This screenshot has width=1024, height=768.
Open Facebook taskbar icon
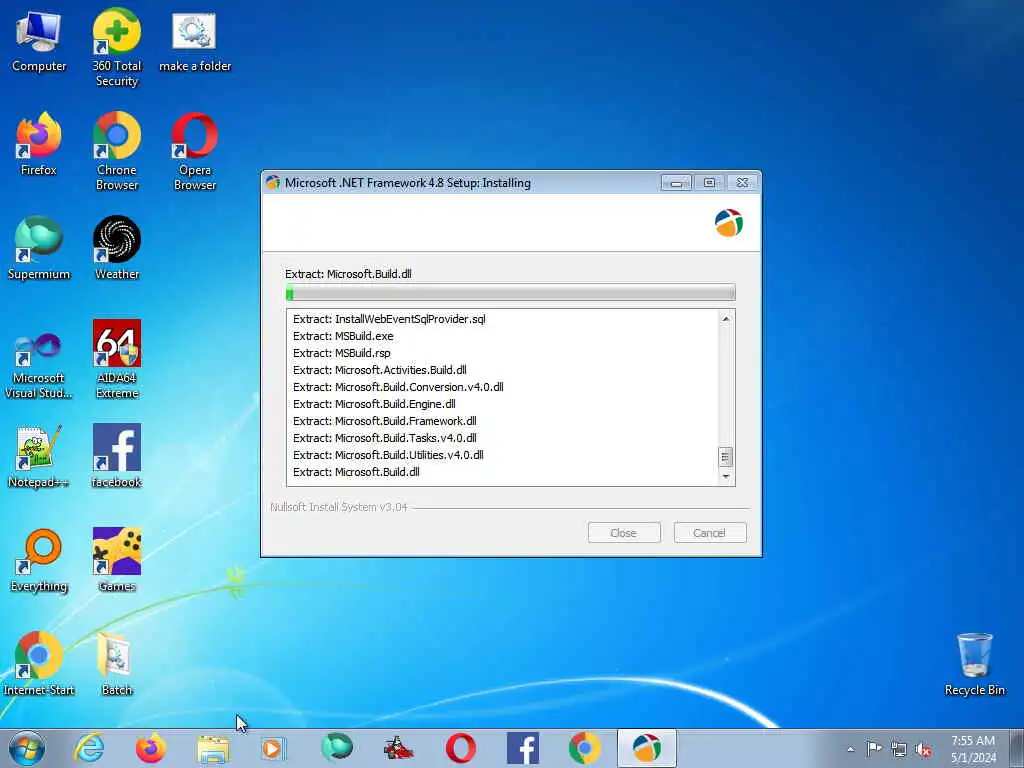[x=522, y=748]
